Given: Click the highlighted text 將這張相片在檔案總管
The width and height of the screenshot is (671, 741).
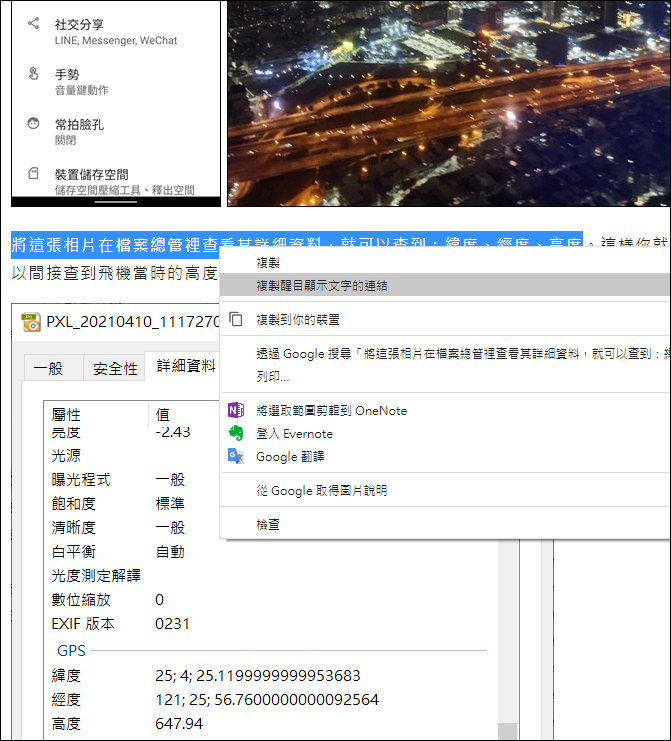Looking at the screenshot, I should (115, 245).
